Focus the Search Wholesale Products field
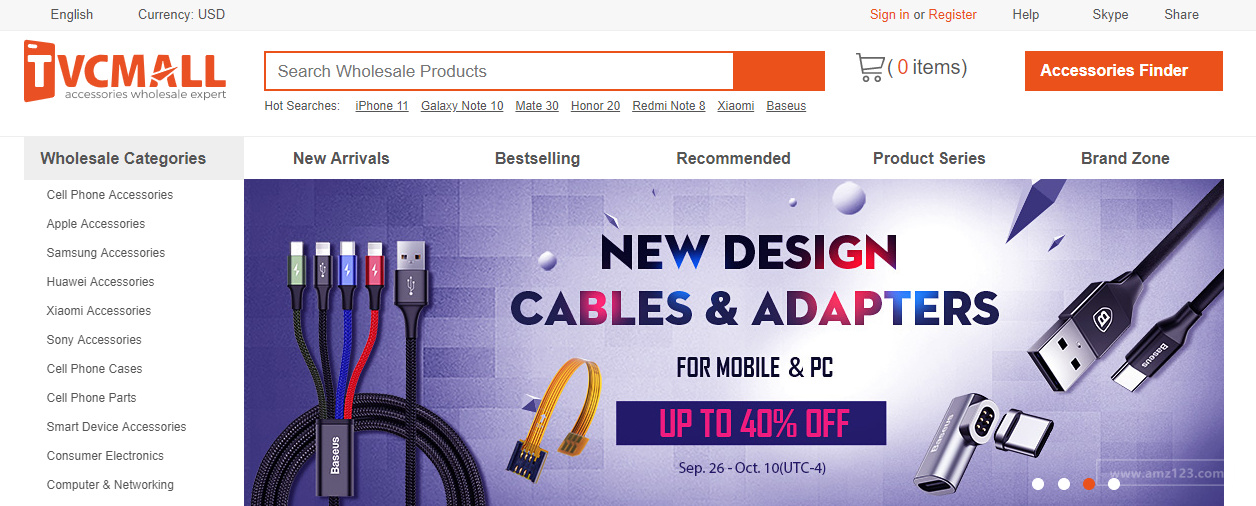The height and width of the screenshot is (506, 1256). (499, 71)
